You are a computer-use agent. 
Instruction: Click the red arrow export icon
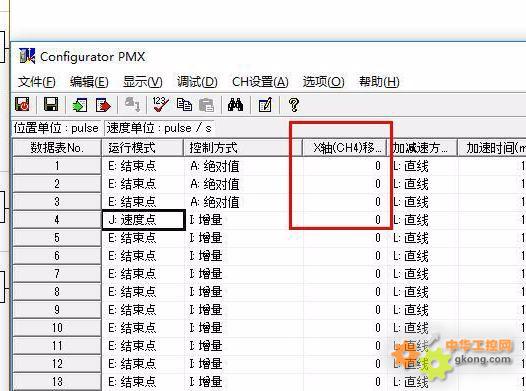103,105
